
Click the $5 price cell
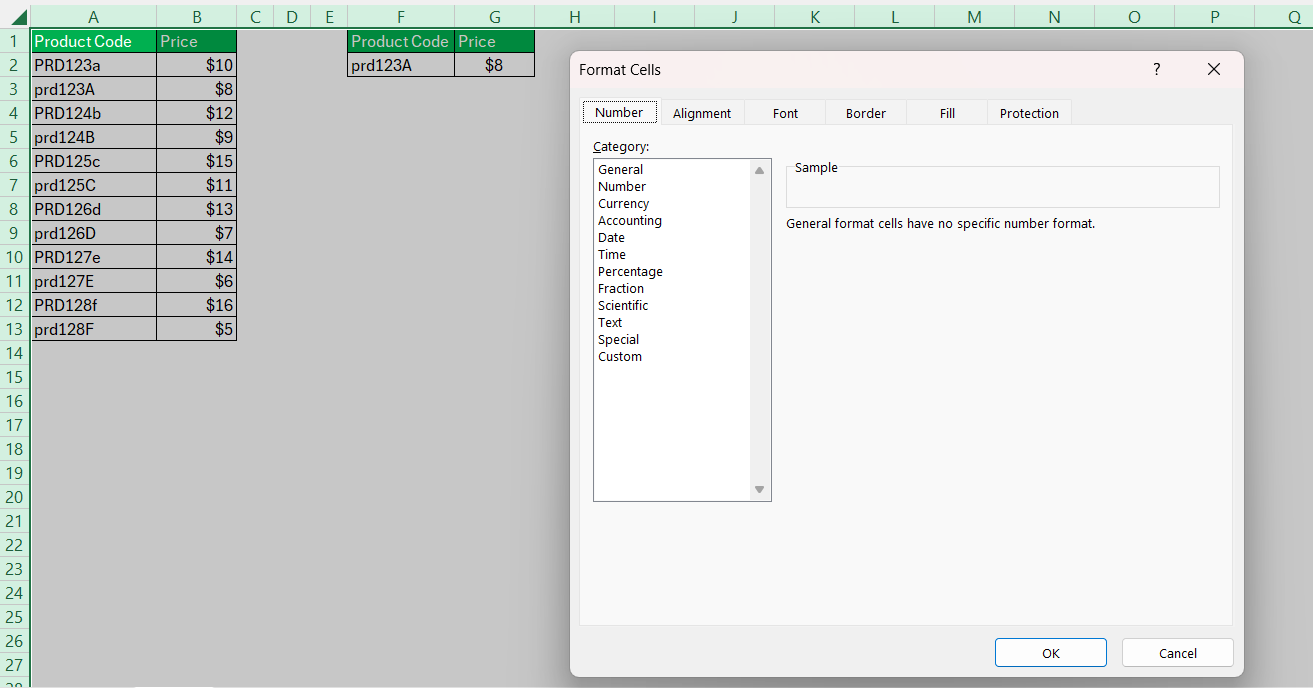click(197, 329)
